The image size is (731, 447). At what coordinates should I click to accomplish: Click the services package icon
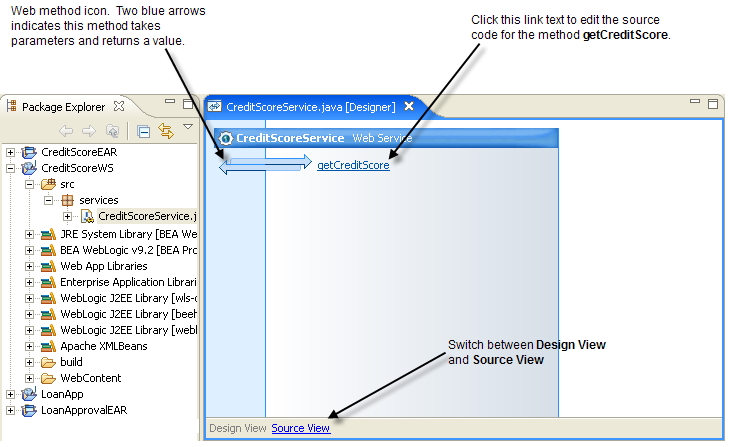coord(68,200)
